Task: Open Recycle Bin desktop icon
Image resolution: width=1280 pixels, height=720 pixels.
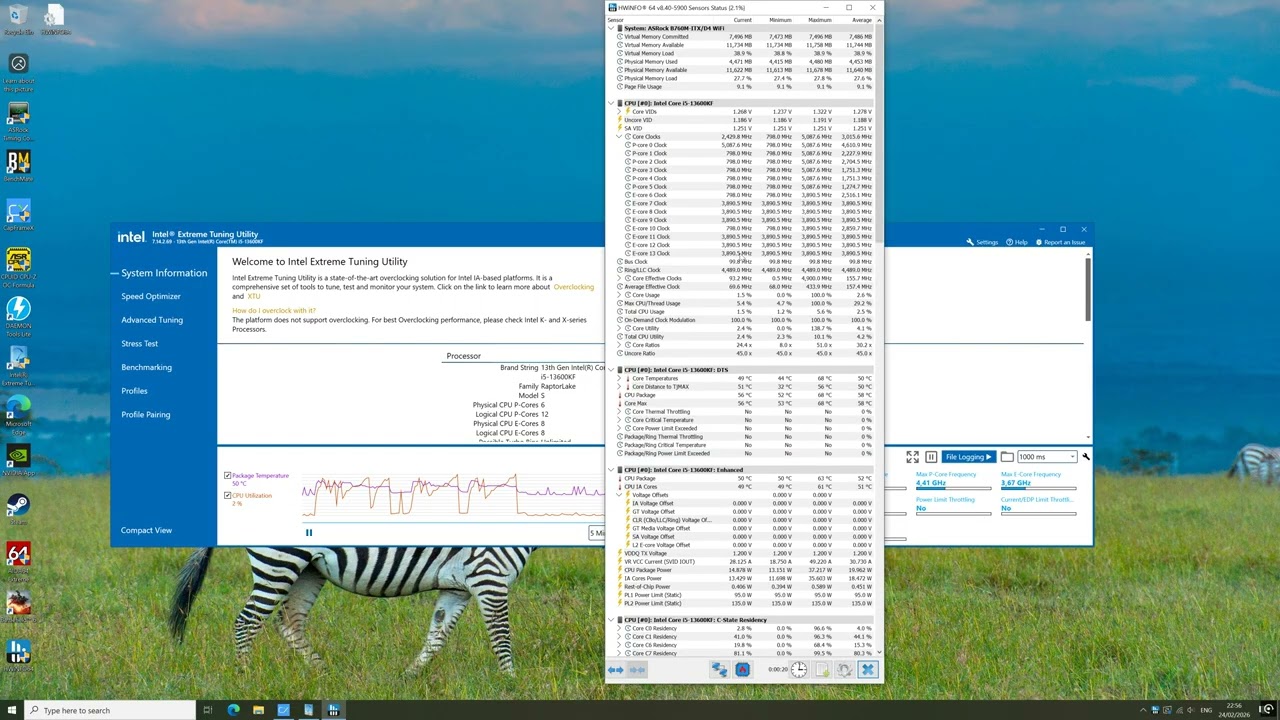Action: click(x=17, y=20)
